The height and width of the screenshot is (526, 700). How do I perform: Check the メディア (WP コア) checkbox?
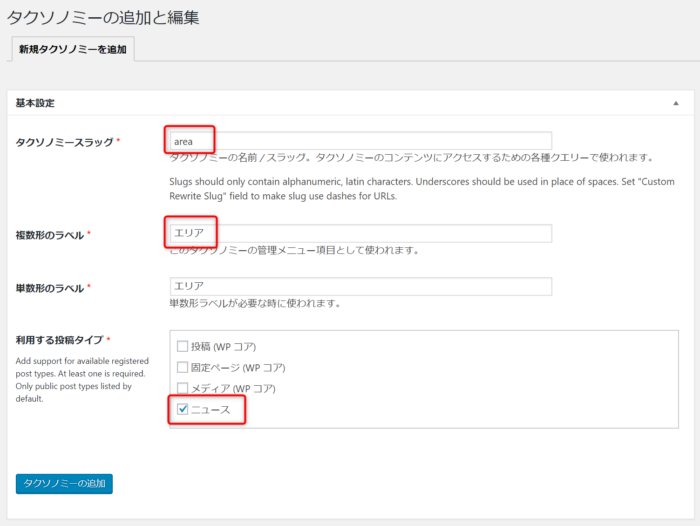[x=182, y=388]
